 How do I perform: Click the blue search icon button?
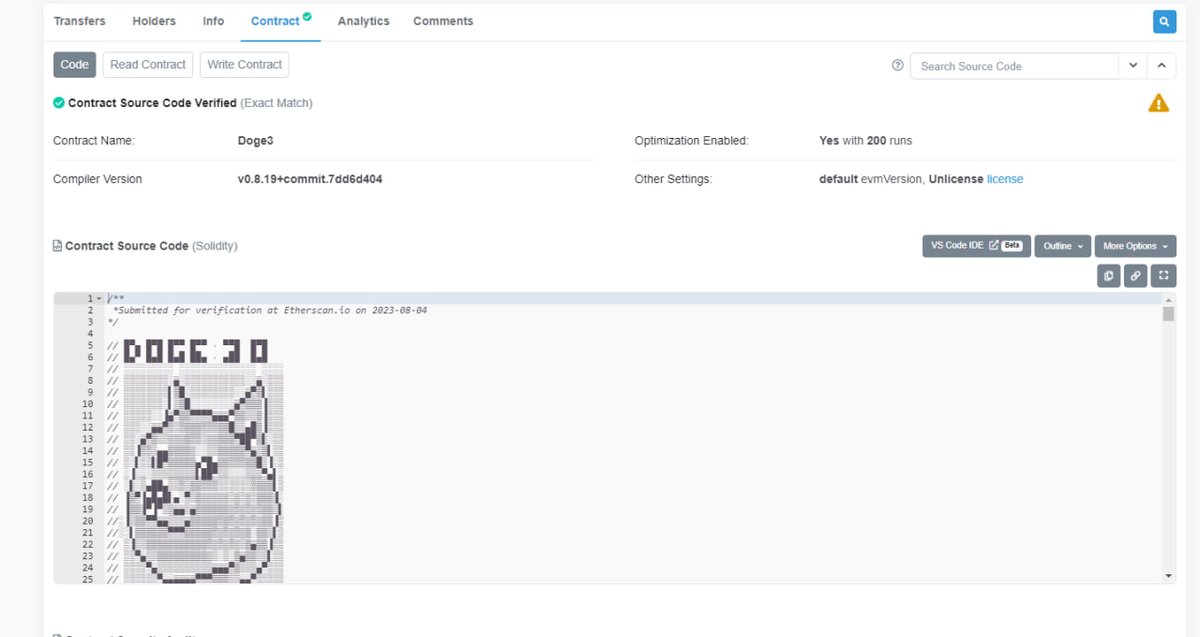(1164, 21)
